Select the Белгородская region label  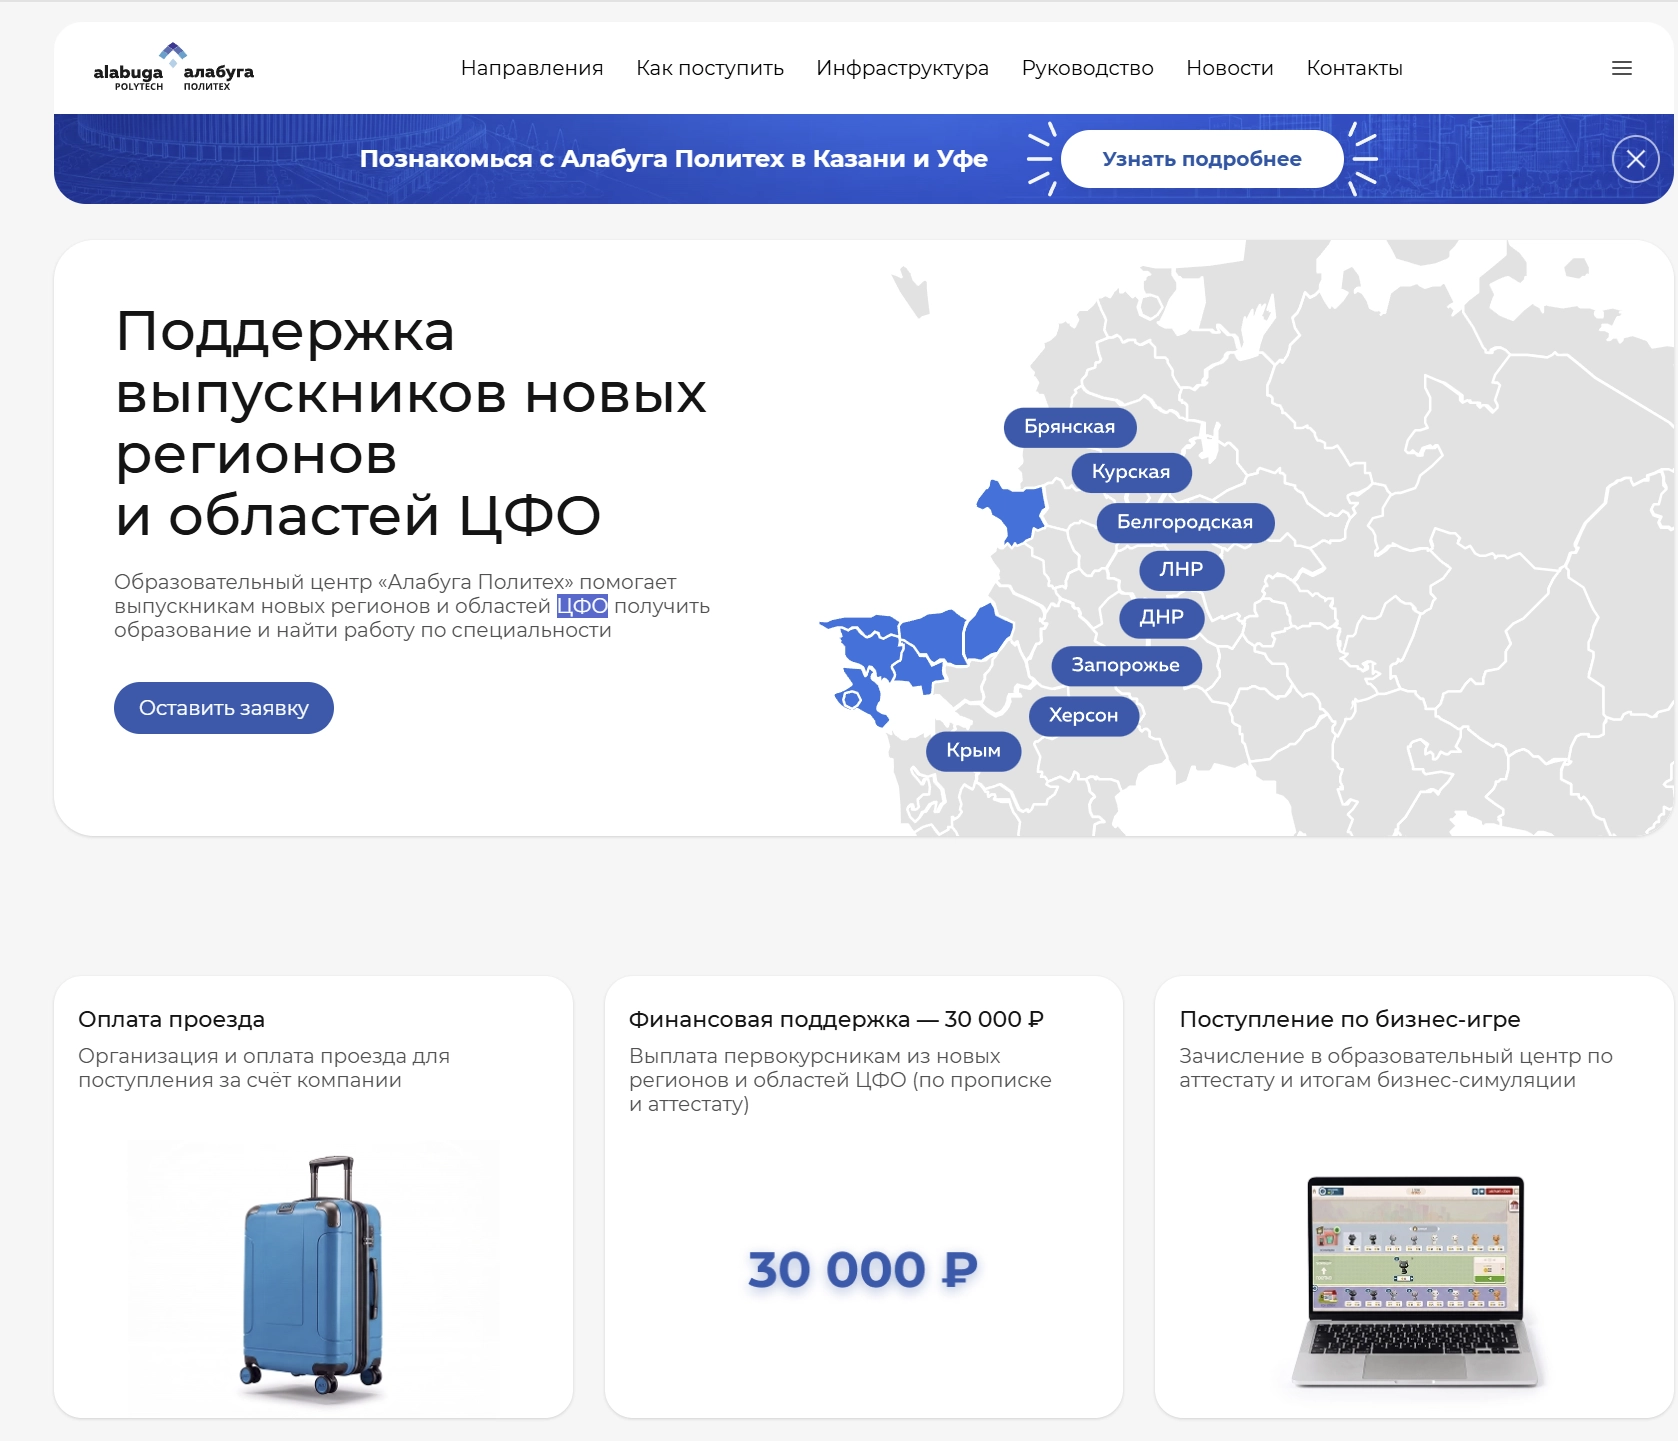tap(1185, 522)
